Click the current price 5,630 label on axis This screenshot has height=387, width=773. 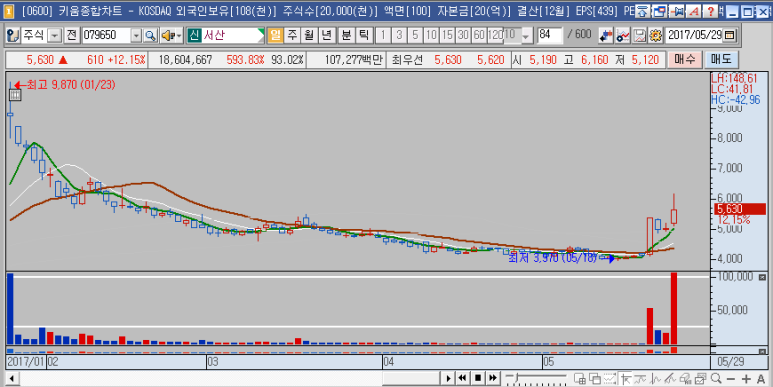pyautogui.click(x=740, y=209)
